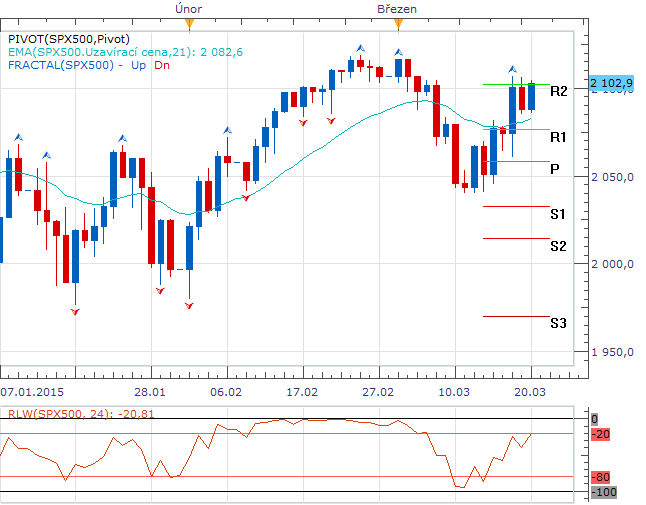Screen dimensions: 646x505
Task: Click the current price tag 2 102,9
Action: tap(611, 84)
